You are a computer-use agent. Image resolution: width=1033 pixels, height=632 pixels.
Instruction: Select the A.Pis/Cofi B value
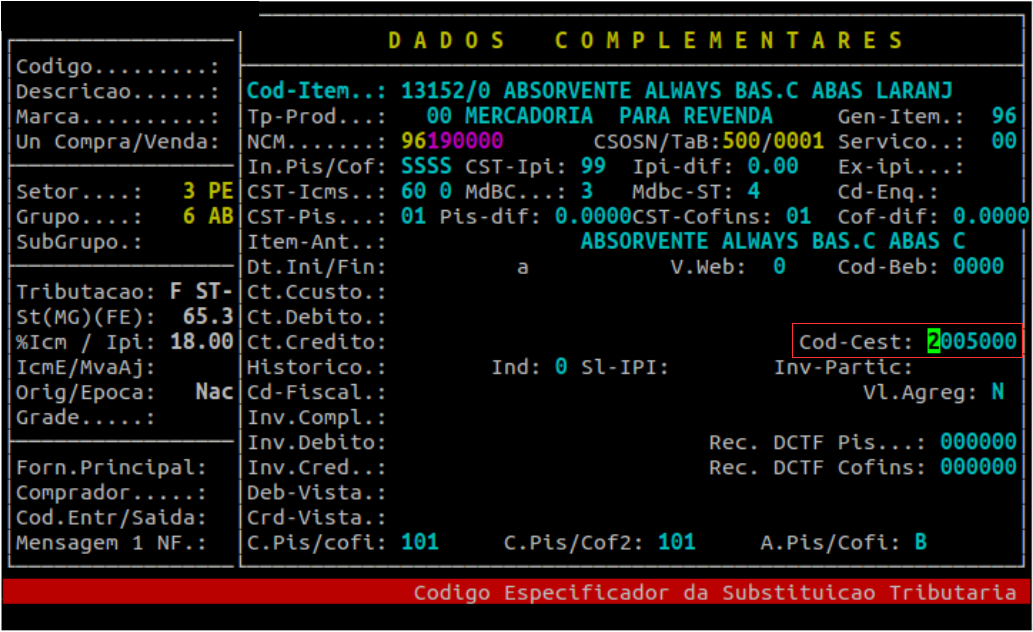920,542
